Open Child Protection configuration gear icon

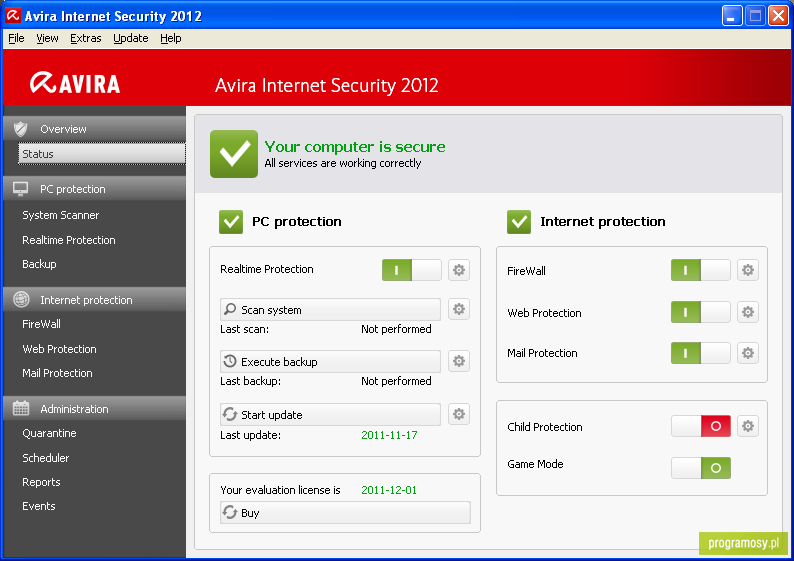click(748, 426)
